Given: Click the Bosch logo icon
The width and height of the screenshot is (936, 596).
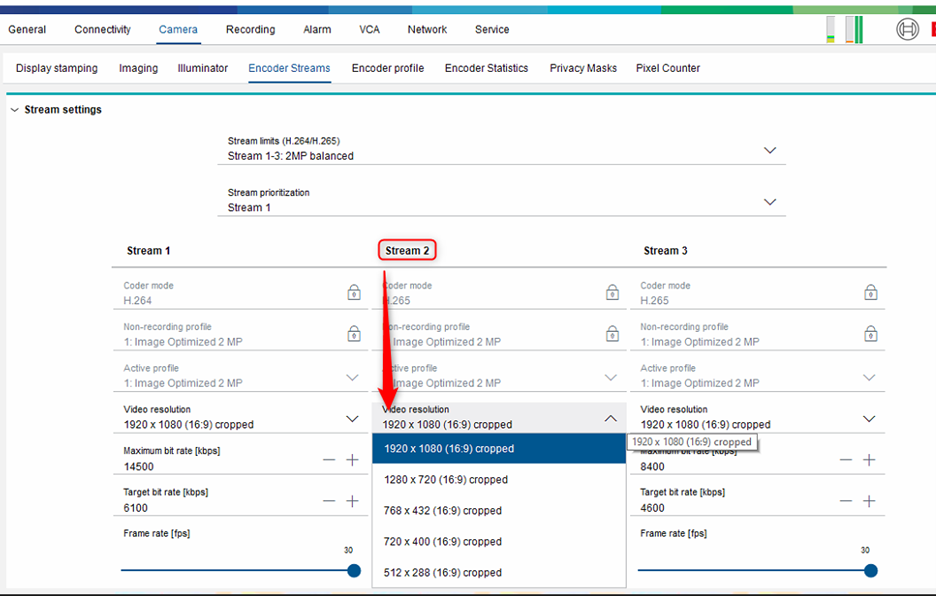Looking at the screenshot, I should pos(907,30).
